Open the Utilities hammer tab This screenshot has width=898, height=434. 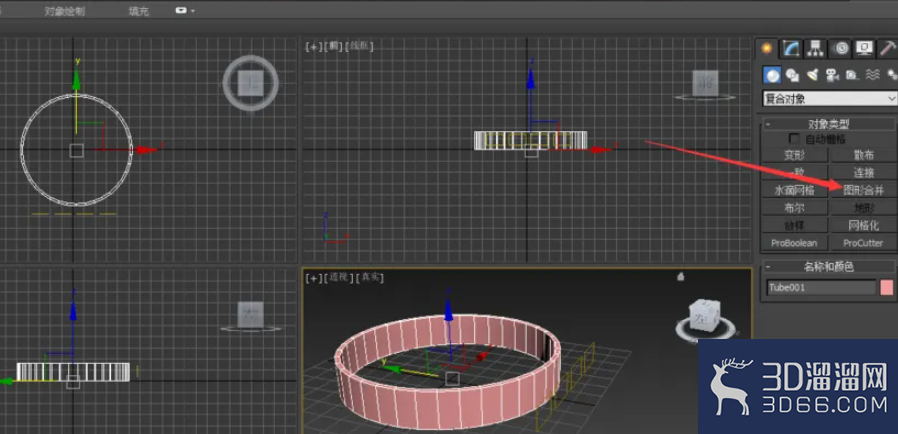click(x=887, y=49)
